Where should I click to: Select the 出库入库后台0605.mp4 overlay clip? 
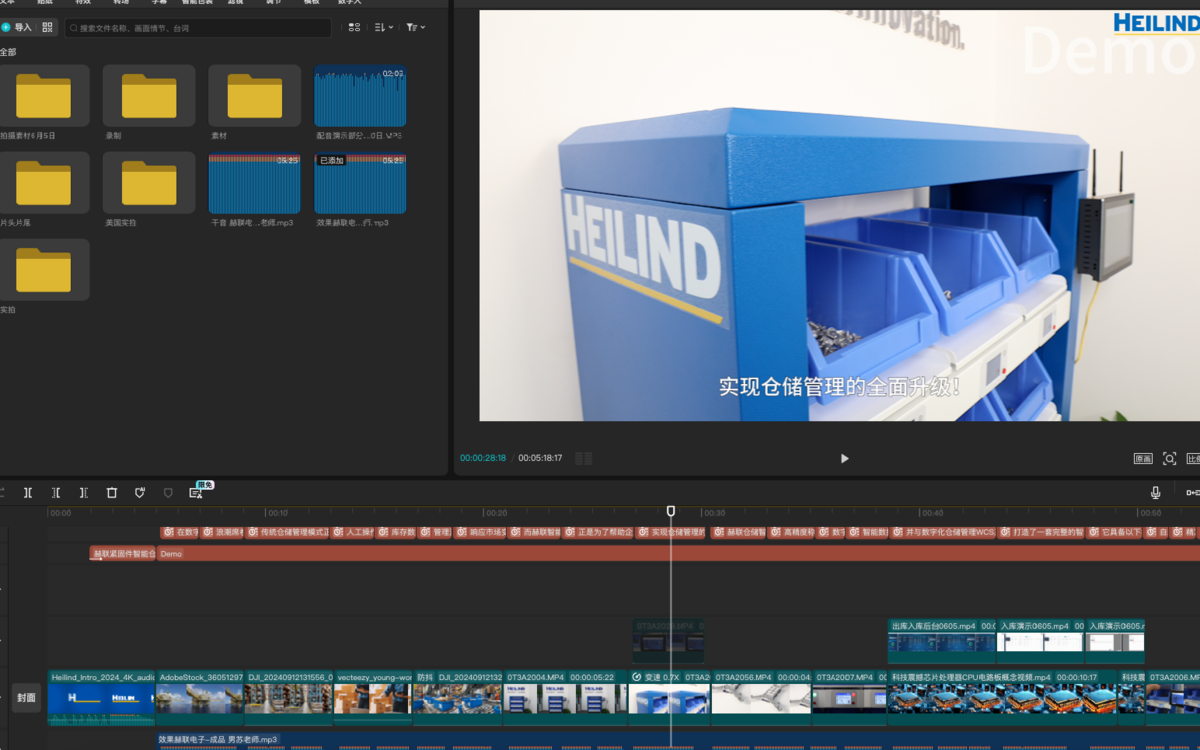tap(941, 641)
